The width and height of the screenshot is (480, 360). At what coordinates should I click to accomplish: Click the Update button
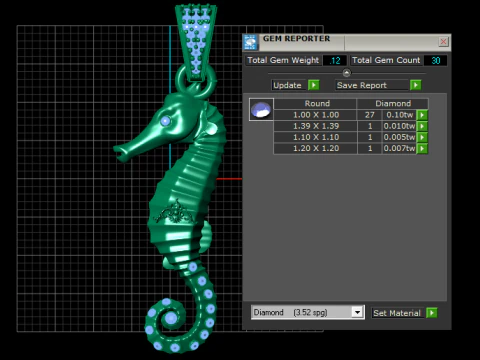(x=290, y=85)
